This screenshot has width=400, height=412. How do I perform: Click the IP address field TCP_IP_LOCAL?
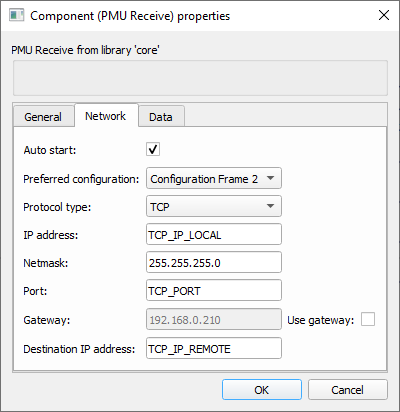[x=214, y=234]
